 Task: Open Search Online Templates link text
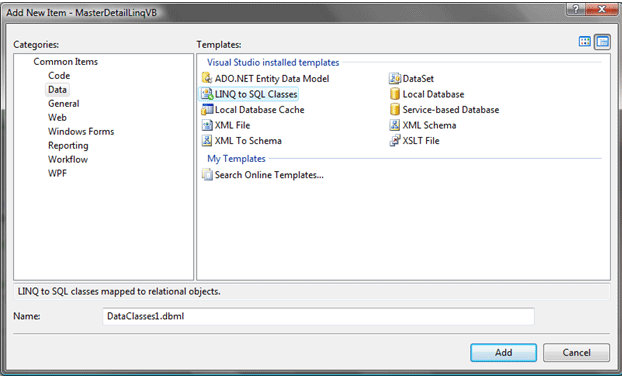269,175
